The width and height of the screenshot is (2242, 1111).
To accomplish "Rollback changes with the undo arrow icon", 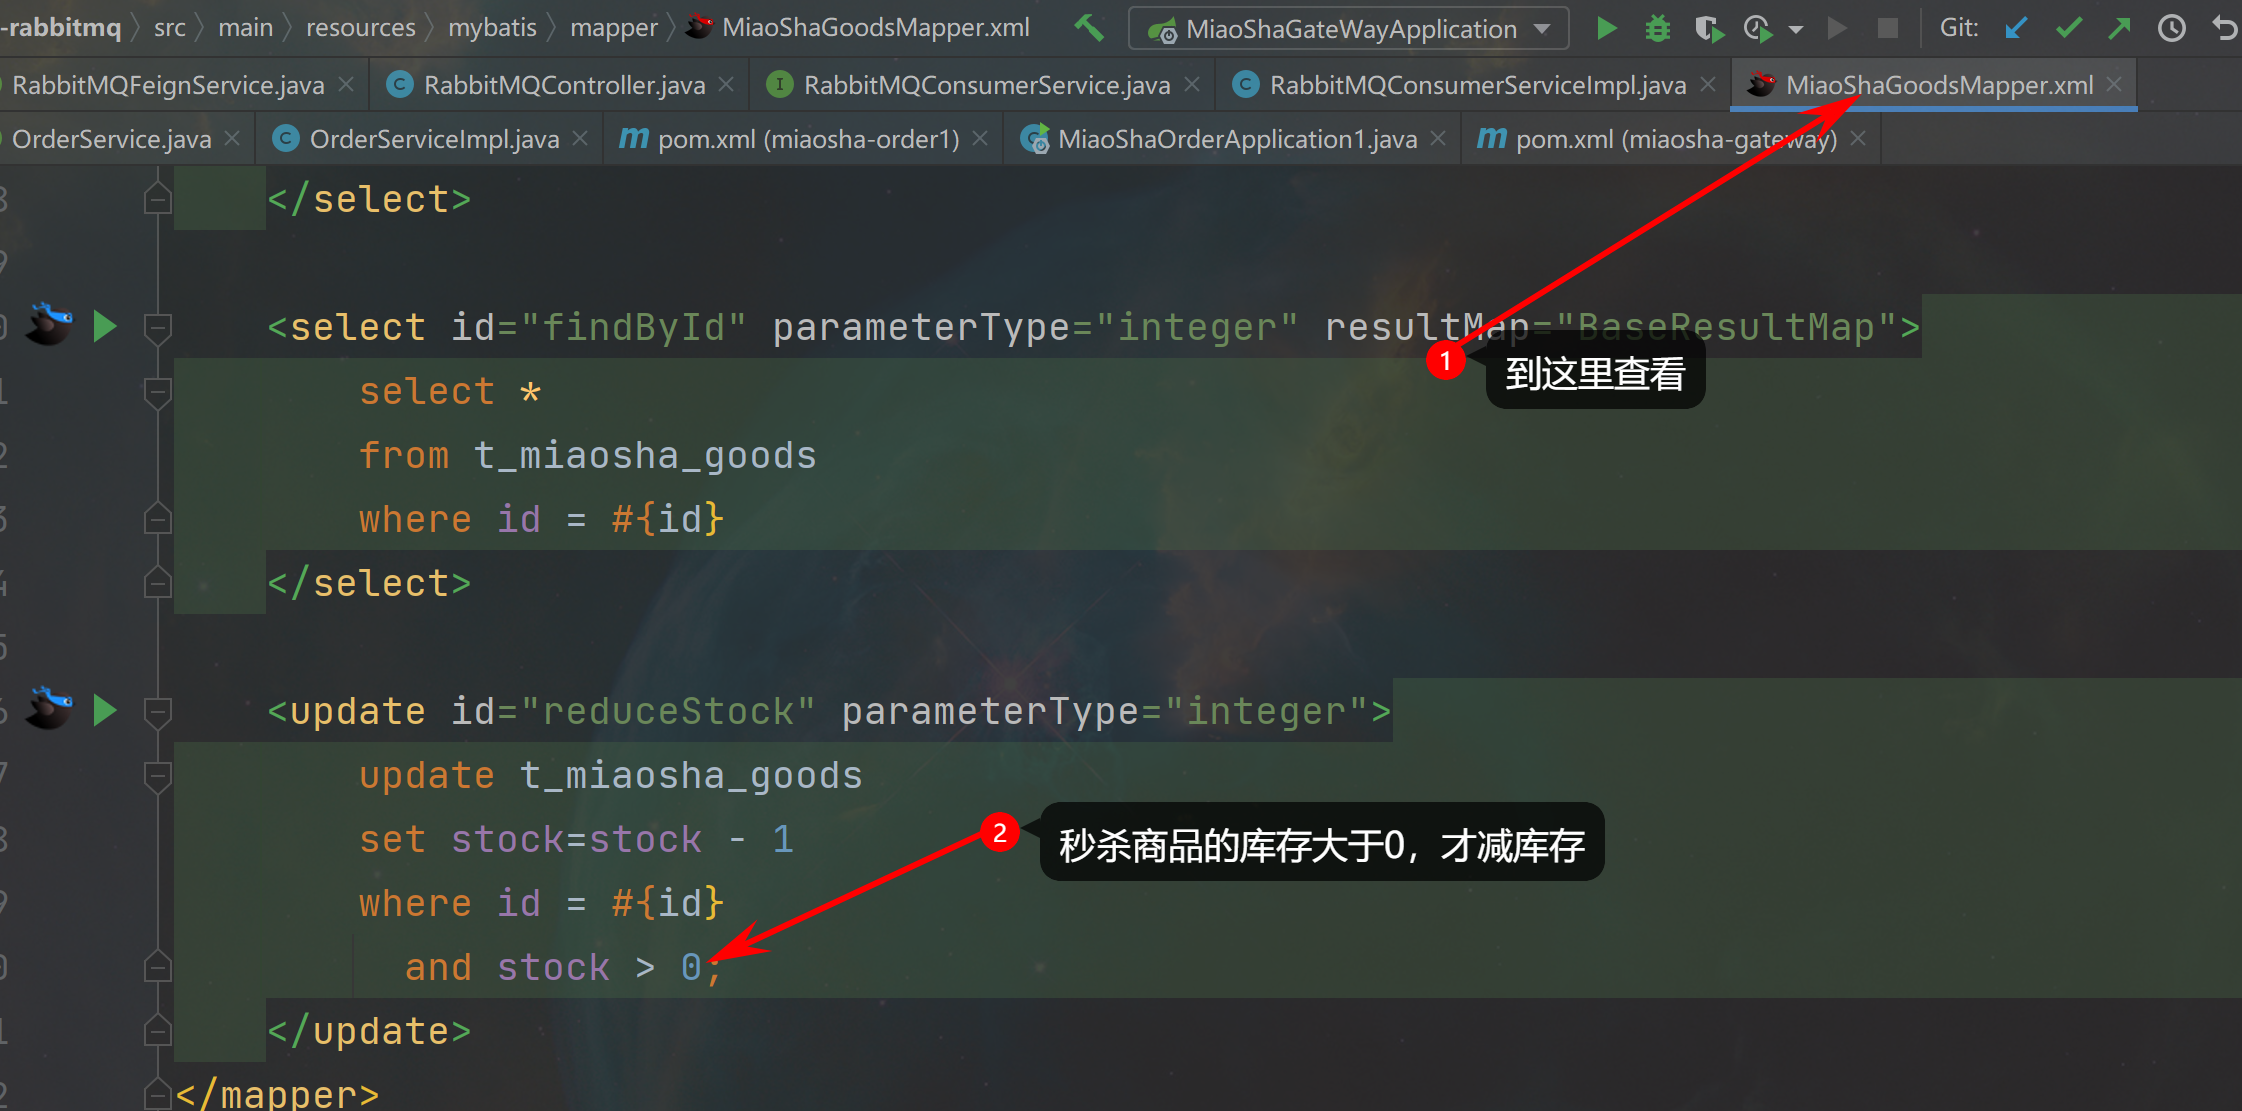I will [2224, 28].
